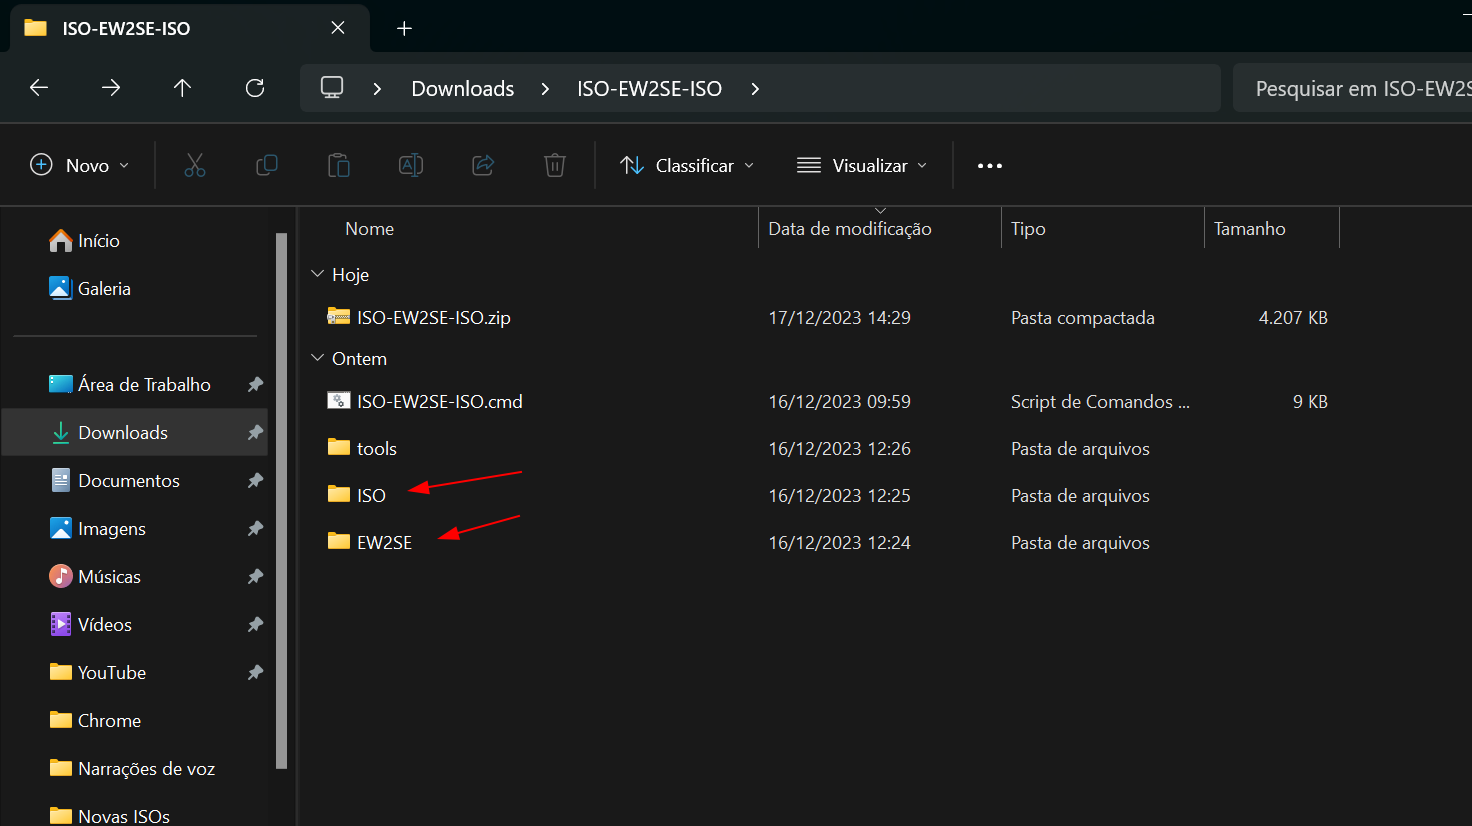This screenshot has height=826, width=1472.
Task: Open the See more ellipsis menu
Action: [x=989, y=165]
